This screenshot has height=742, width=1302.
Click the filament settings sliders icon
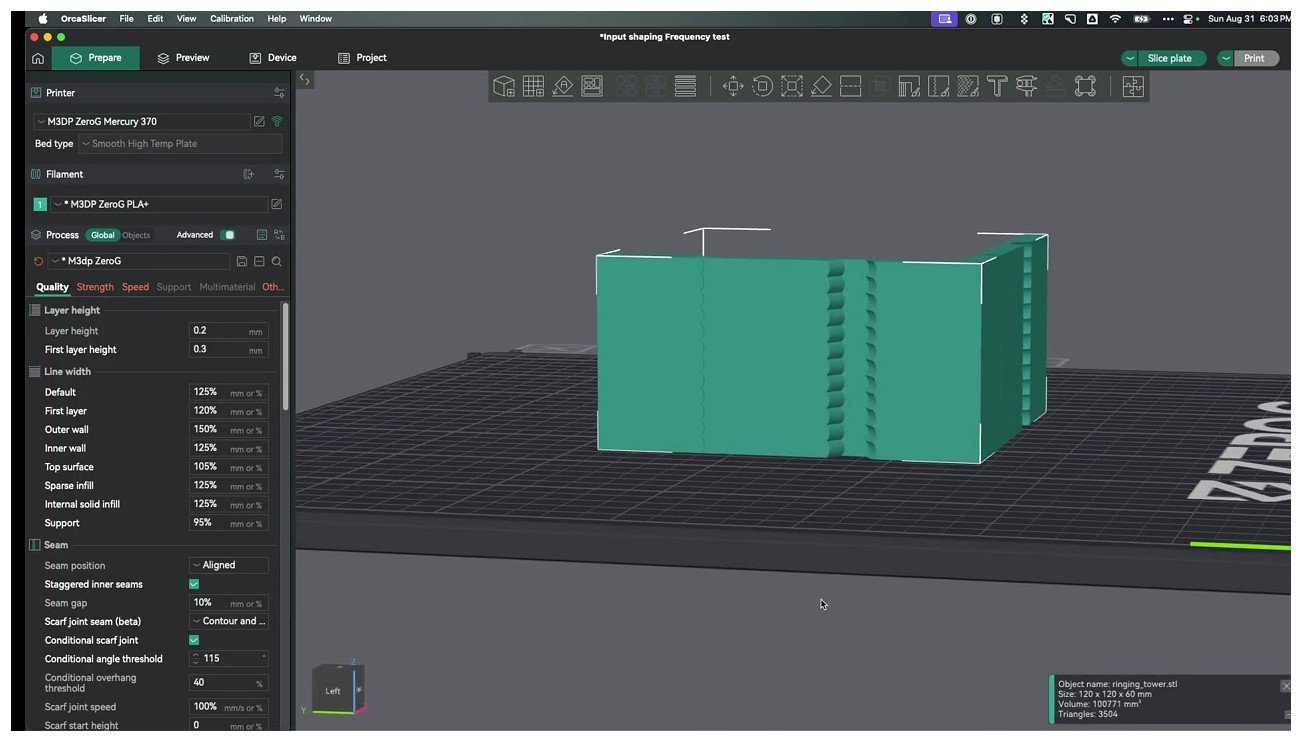click(279, 174)
